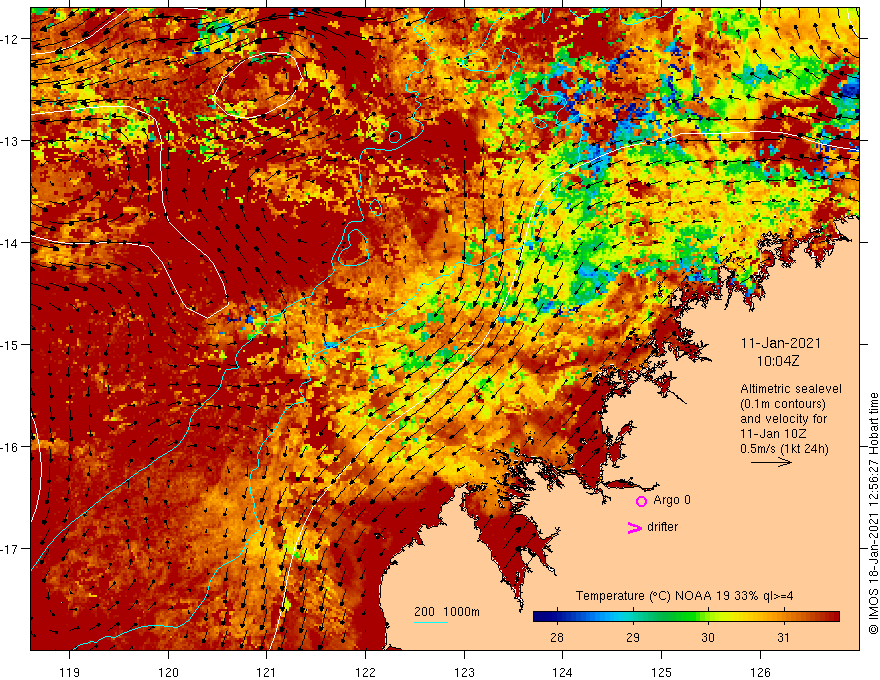Image resolution: width=880 pixels, height=680 pixels.
Task: Click latitude axis label -15
Action: point(11,344)
